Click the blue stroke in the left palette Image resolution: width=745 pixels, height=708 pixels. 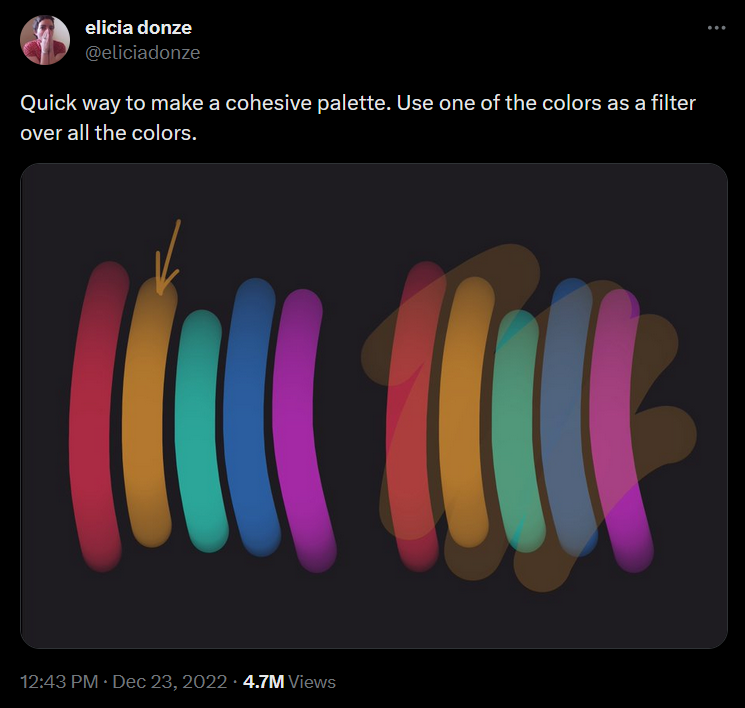click(x=249, y=420)
